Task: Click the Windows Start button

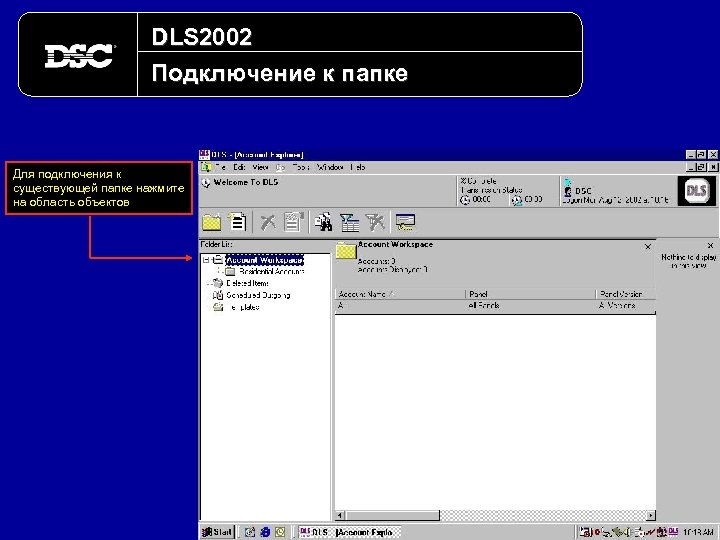Action: [x=217, y=532]
